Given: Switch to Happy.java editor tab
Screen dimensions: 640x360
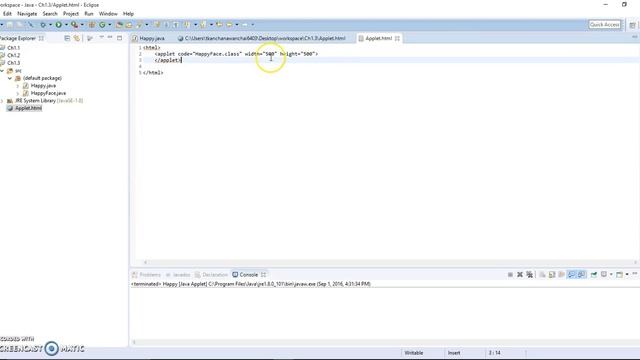Looking at the screenshot, I should tap(149, 38).
